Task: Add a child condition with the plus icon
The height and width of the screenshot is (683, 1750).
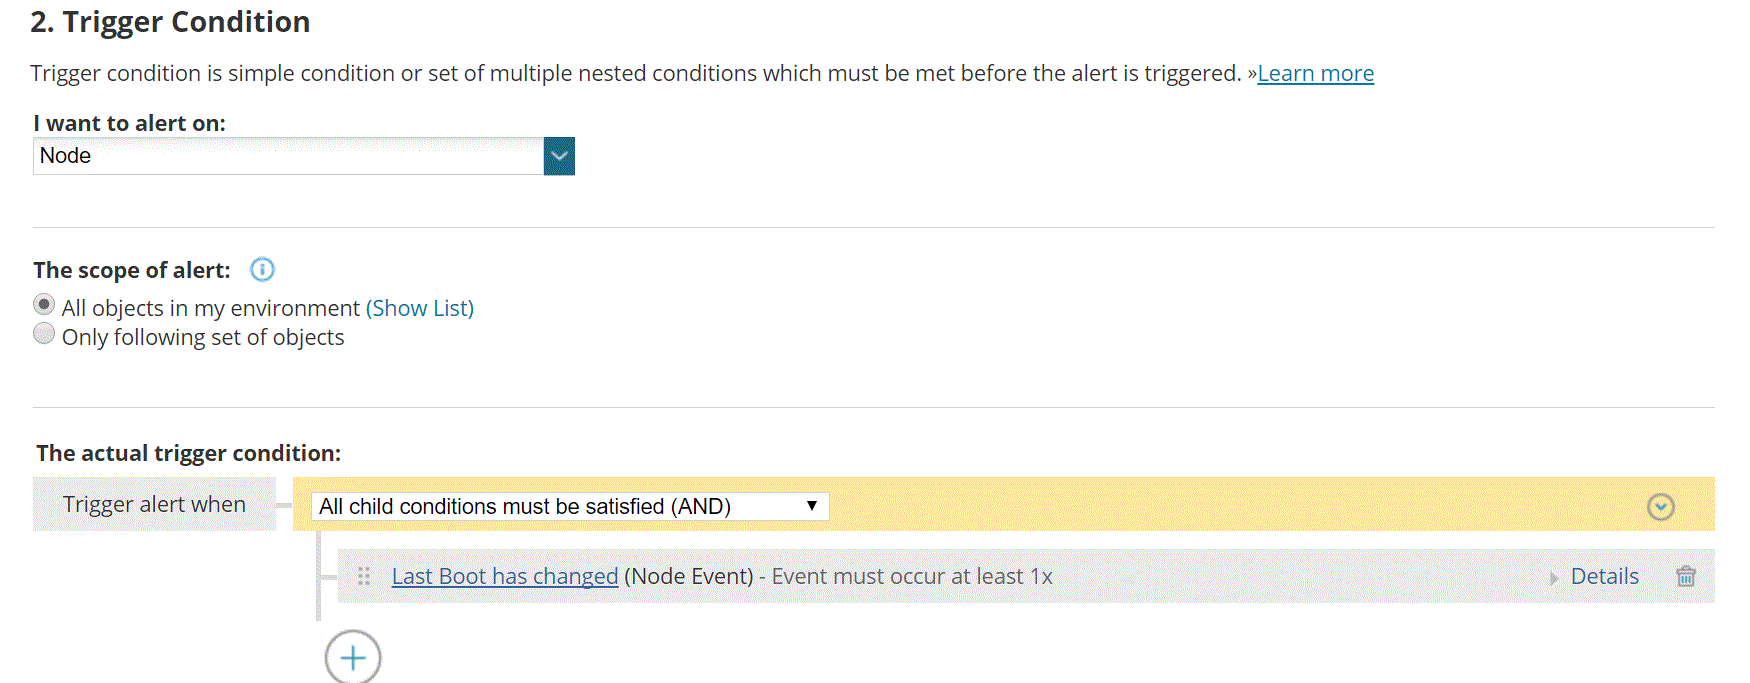Action: (352, 657)
